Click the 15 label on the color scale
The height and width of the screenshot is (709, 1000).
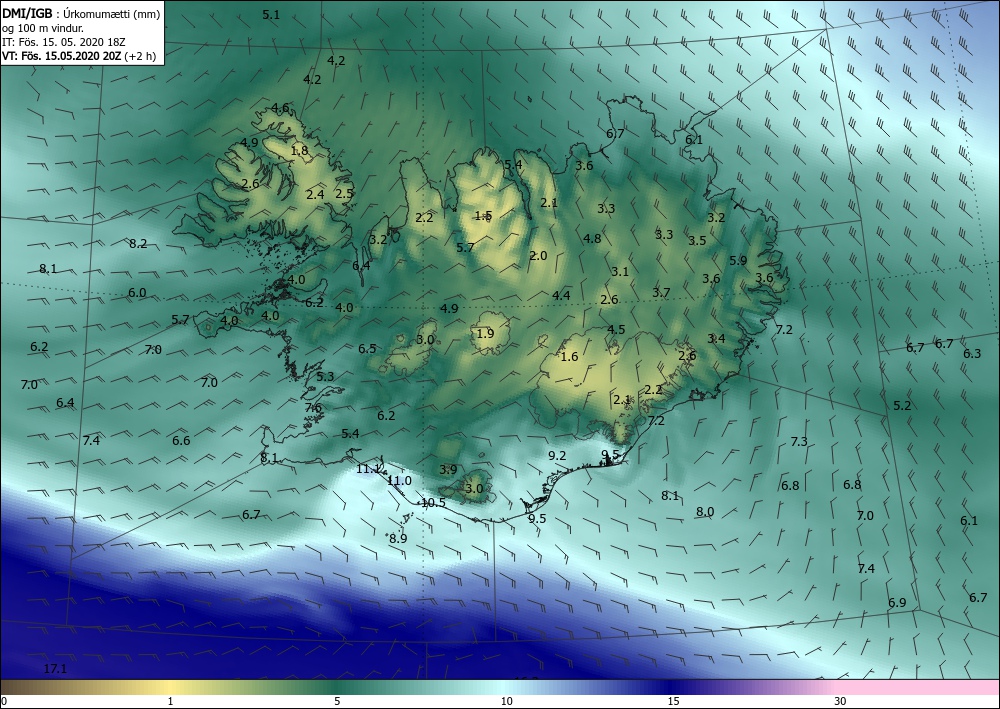coord(673,701)
